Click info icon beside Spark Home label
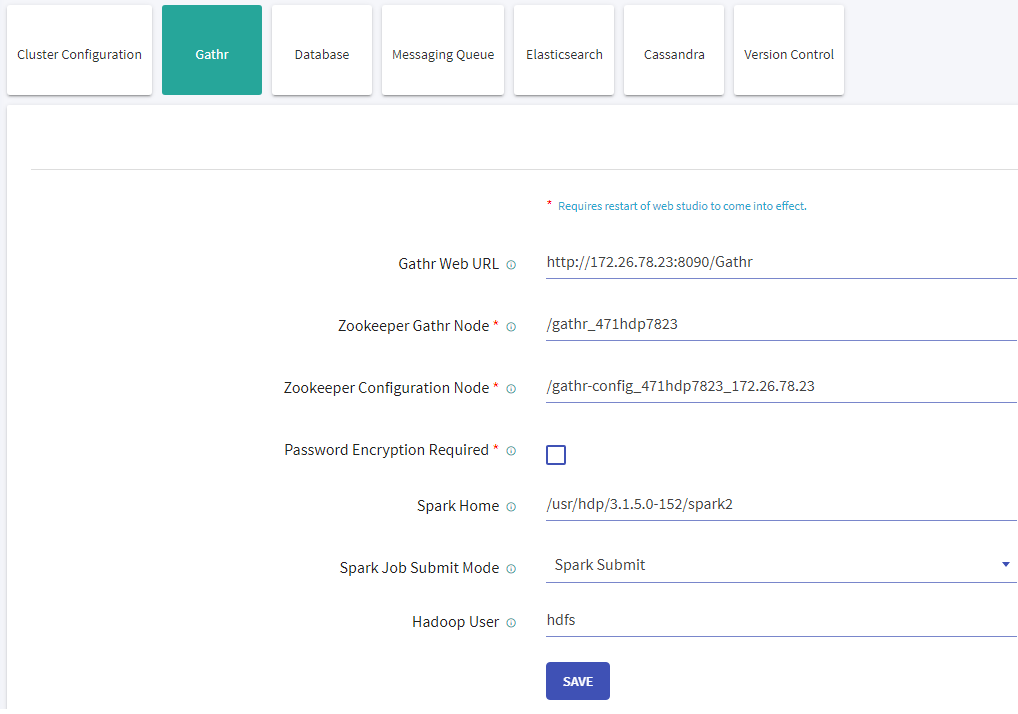 click(x=511, y=507)
